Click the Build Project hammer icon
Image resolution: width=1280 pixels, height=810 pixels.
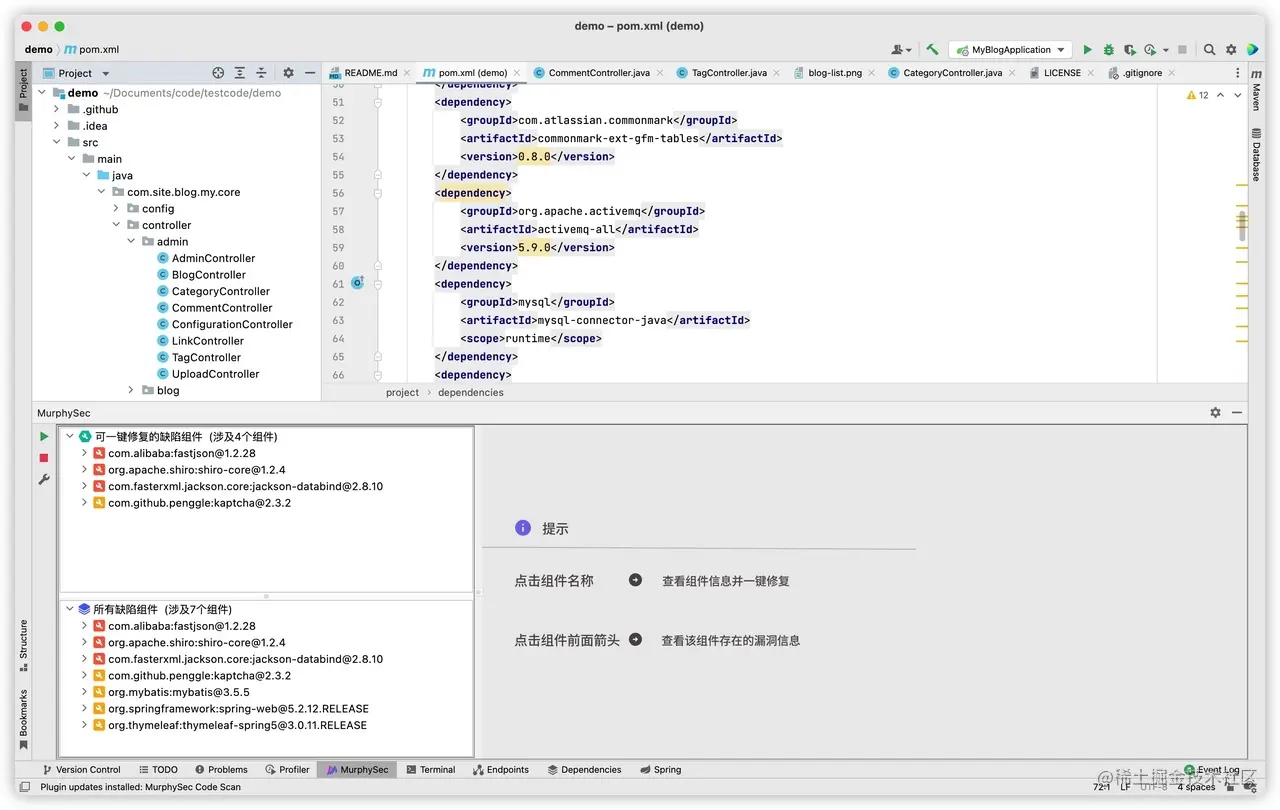tap(932, 49)
